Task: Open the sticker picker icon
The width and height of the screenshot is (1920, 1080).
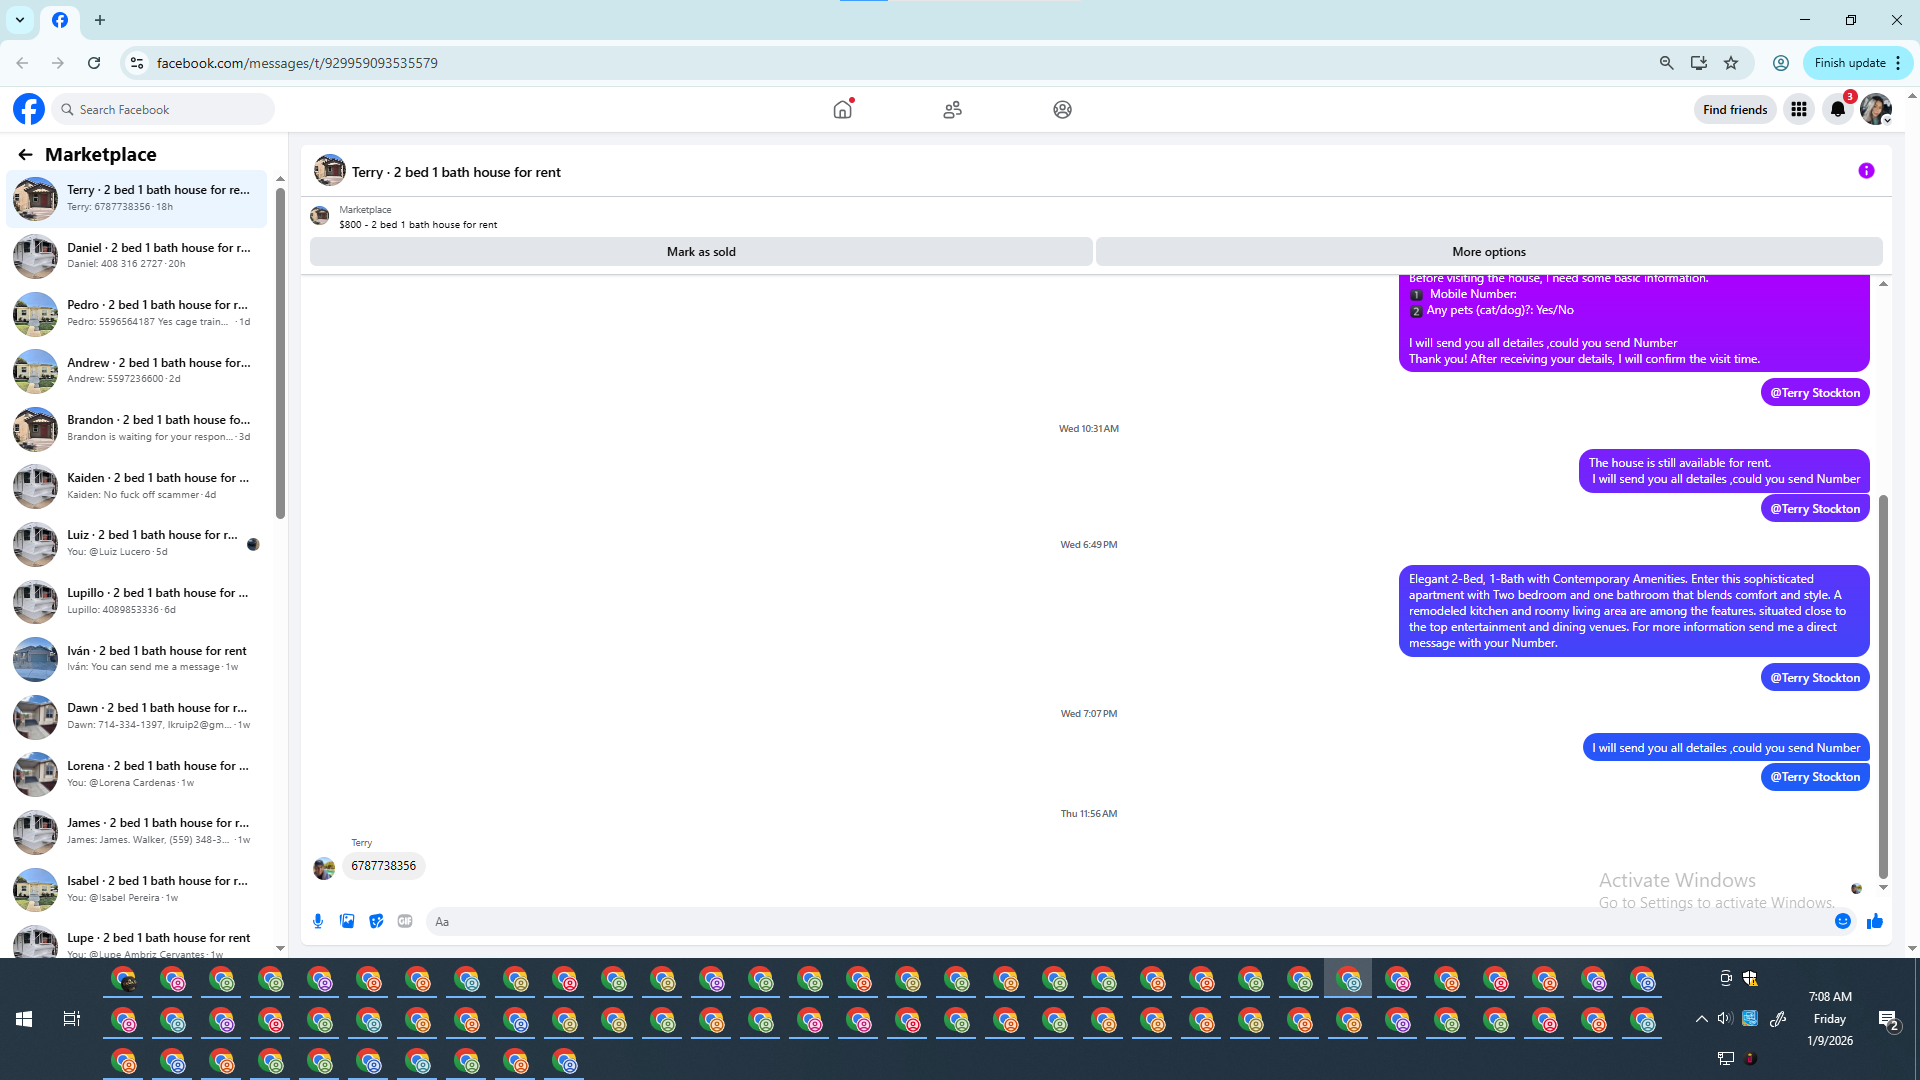Action: 376,921
